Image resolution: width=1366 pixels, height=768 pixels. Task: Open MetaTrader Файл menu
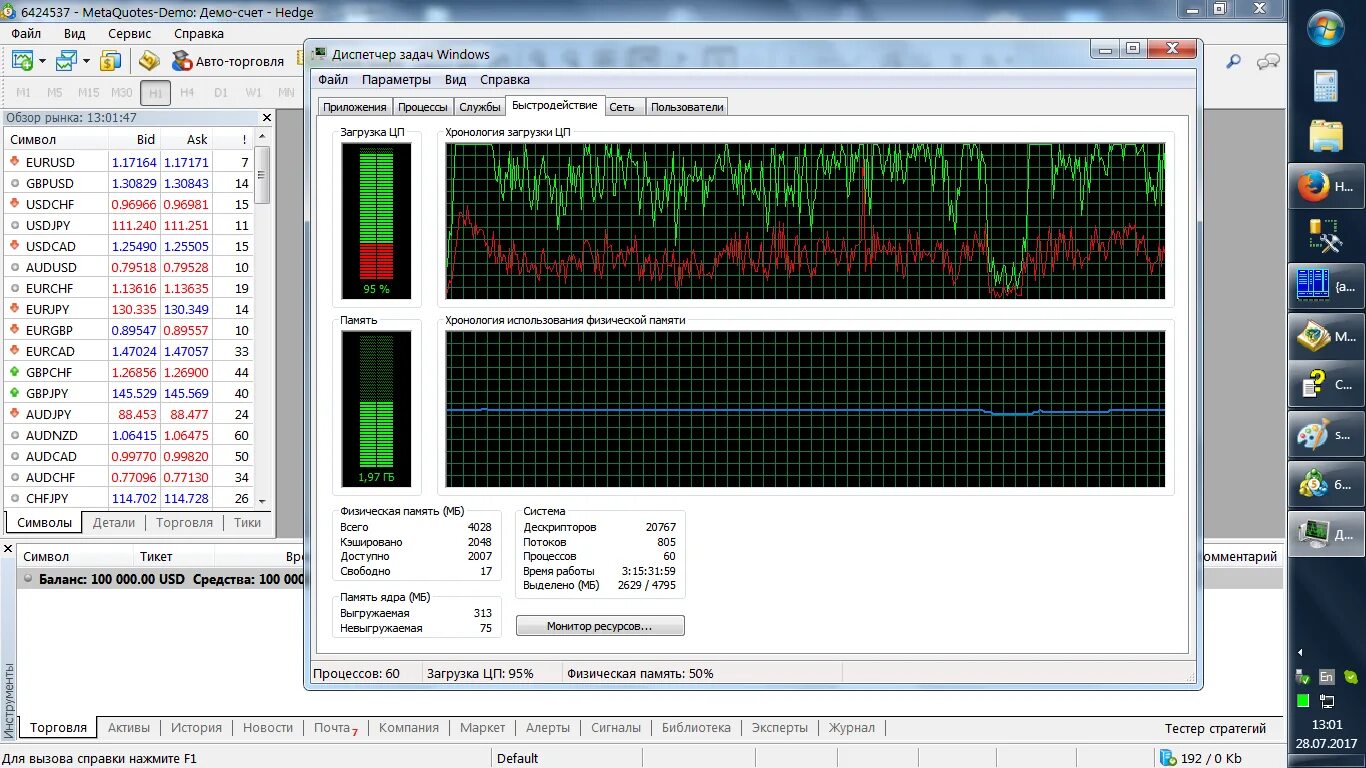pyautogui.click(x=26, y=33)
